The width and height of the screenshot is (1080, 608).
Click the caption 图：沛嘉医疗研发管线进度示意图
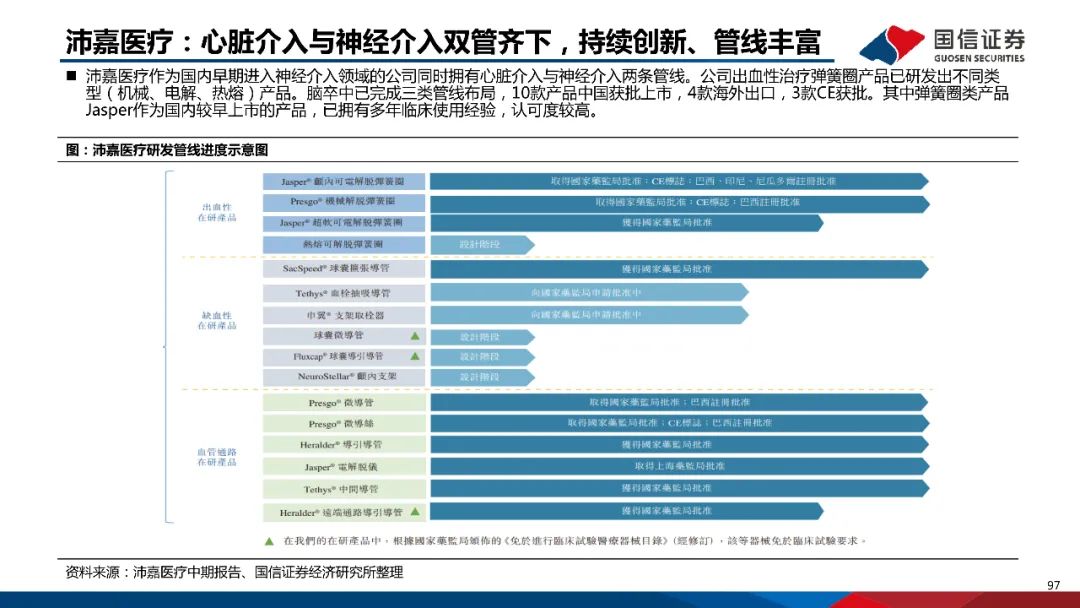pyautogui.click(x=167, y=149)
